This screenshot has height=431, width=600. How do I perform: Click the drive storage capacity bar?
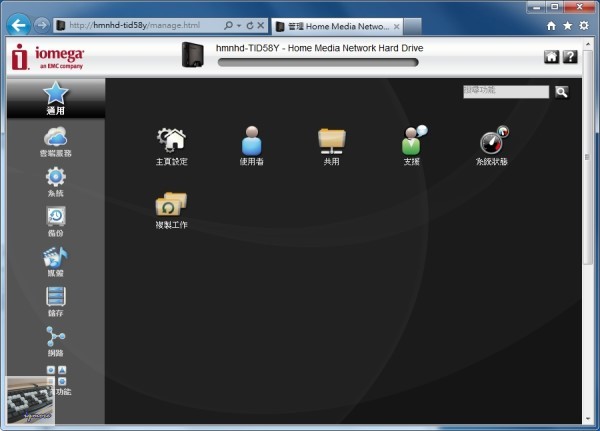coord(318,62)
